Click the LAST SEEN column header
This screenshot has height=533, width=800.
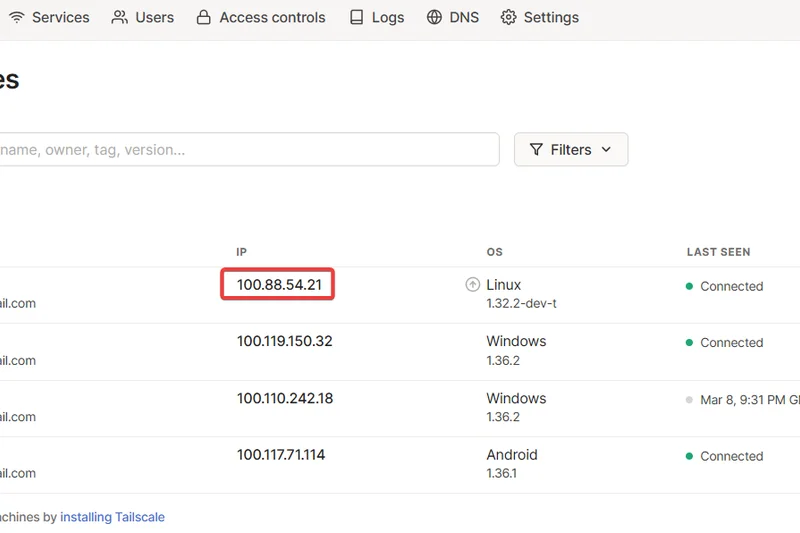[718, 252]
